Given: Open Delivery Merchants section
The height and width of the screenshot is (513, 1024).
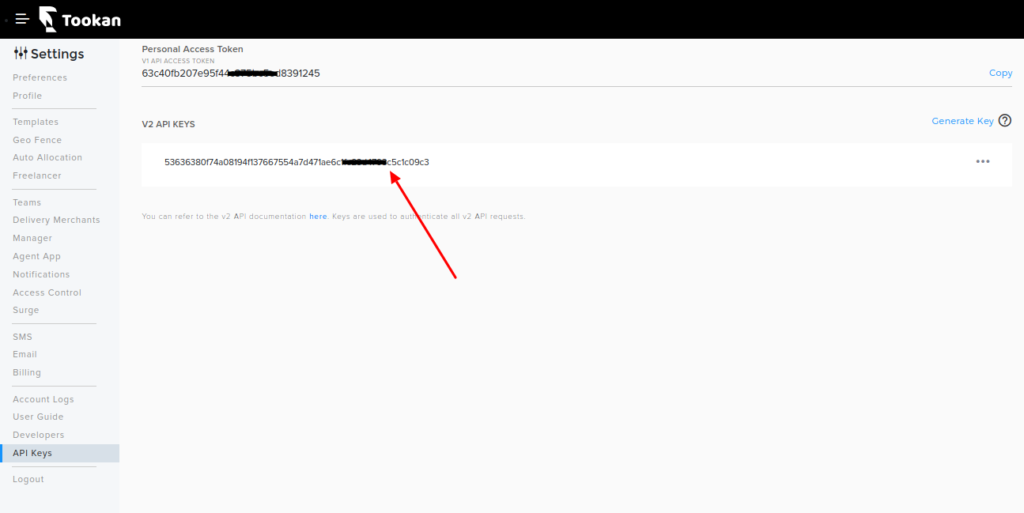Looking at the screenshot, I should 56,220.
